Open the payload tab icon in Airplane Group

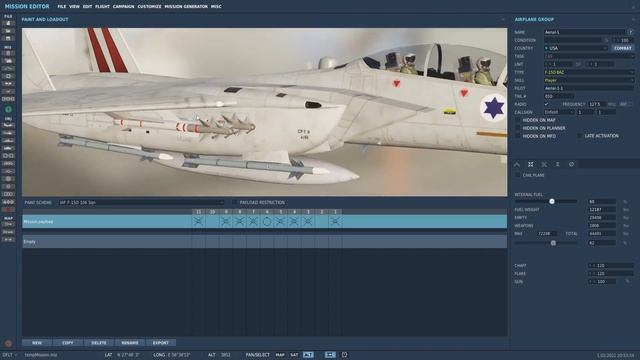(x=531, y=164)
